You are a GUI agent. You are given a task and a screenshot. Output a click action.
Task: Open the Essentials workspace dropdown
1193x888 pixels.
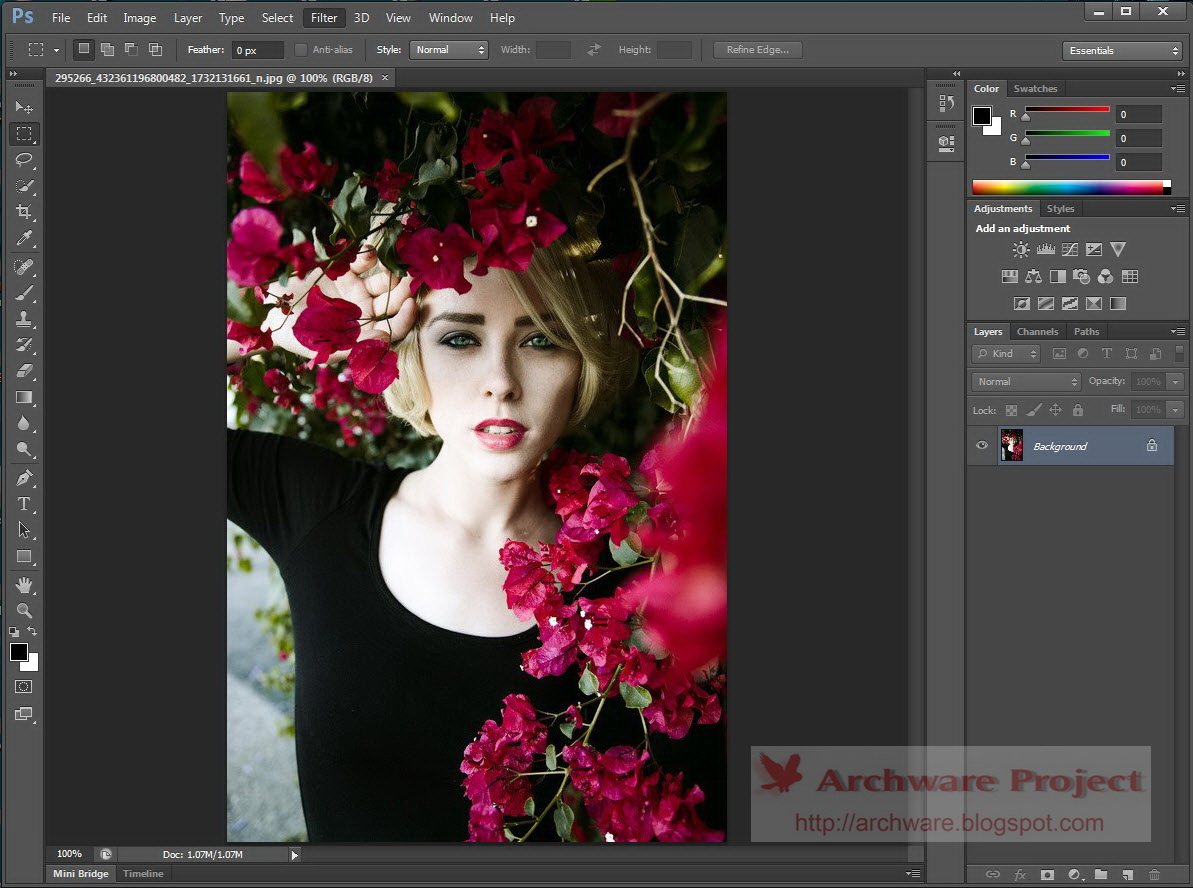1122,51
